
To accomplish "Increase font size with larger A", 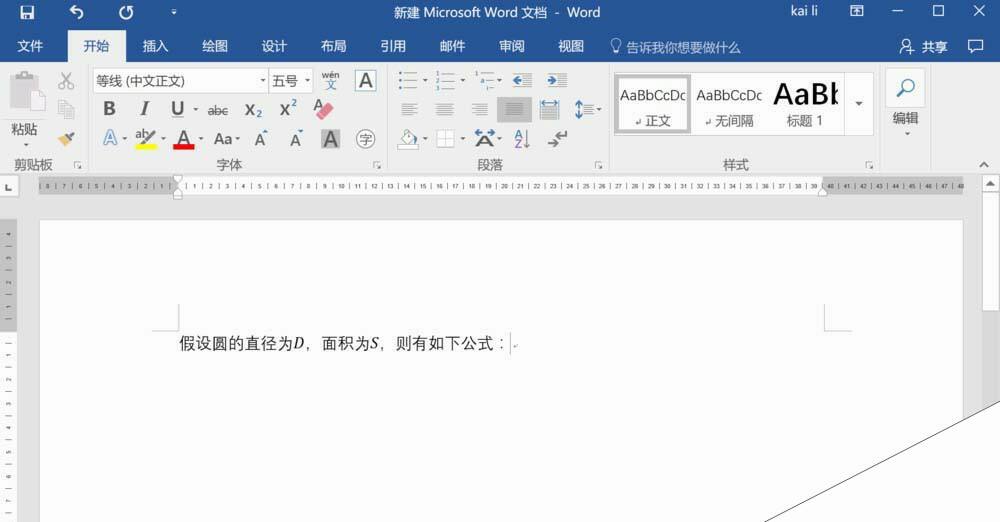I will 261,138.
